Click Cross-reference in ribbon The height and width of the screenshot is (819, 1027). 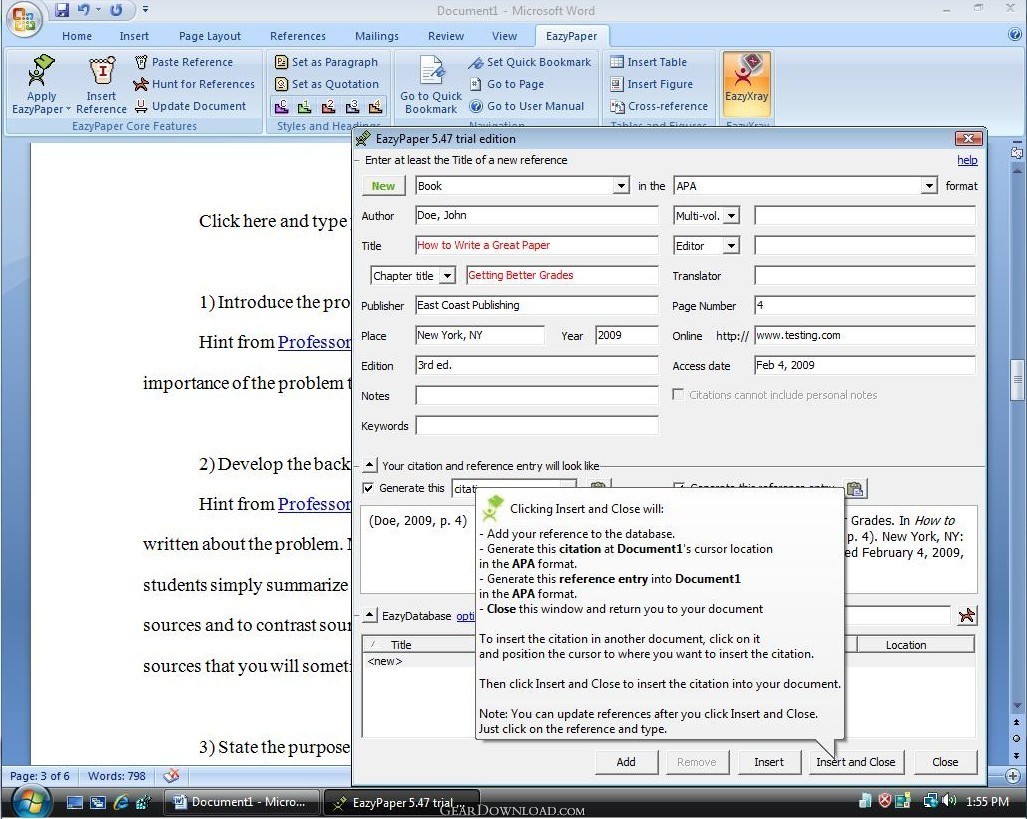(659, 106)
